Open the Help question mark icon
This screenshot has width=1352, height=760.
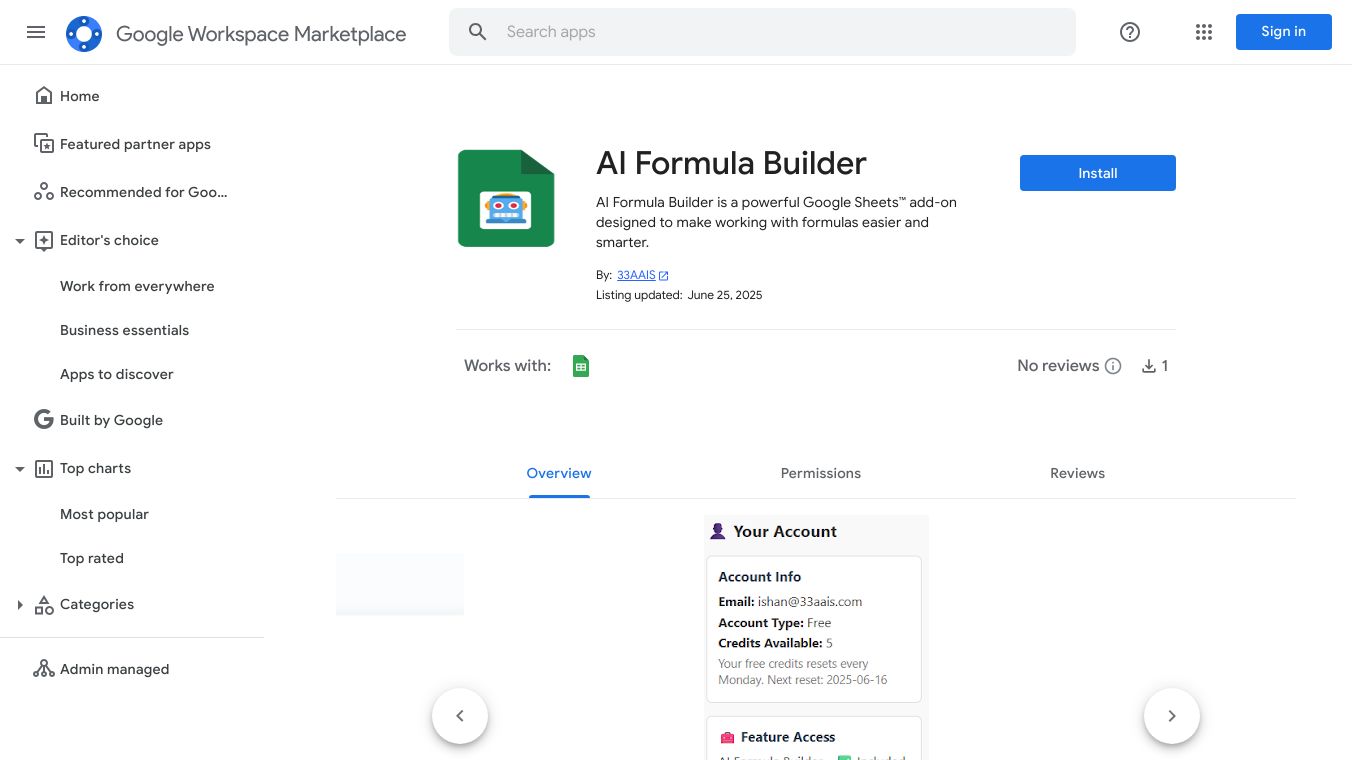point(1130,32)
